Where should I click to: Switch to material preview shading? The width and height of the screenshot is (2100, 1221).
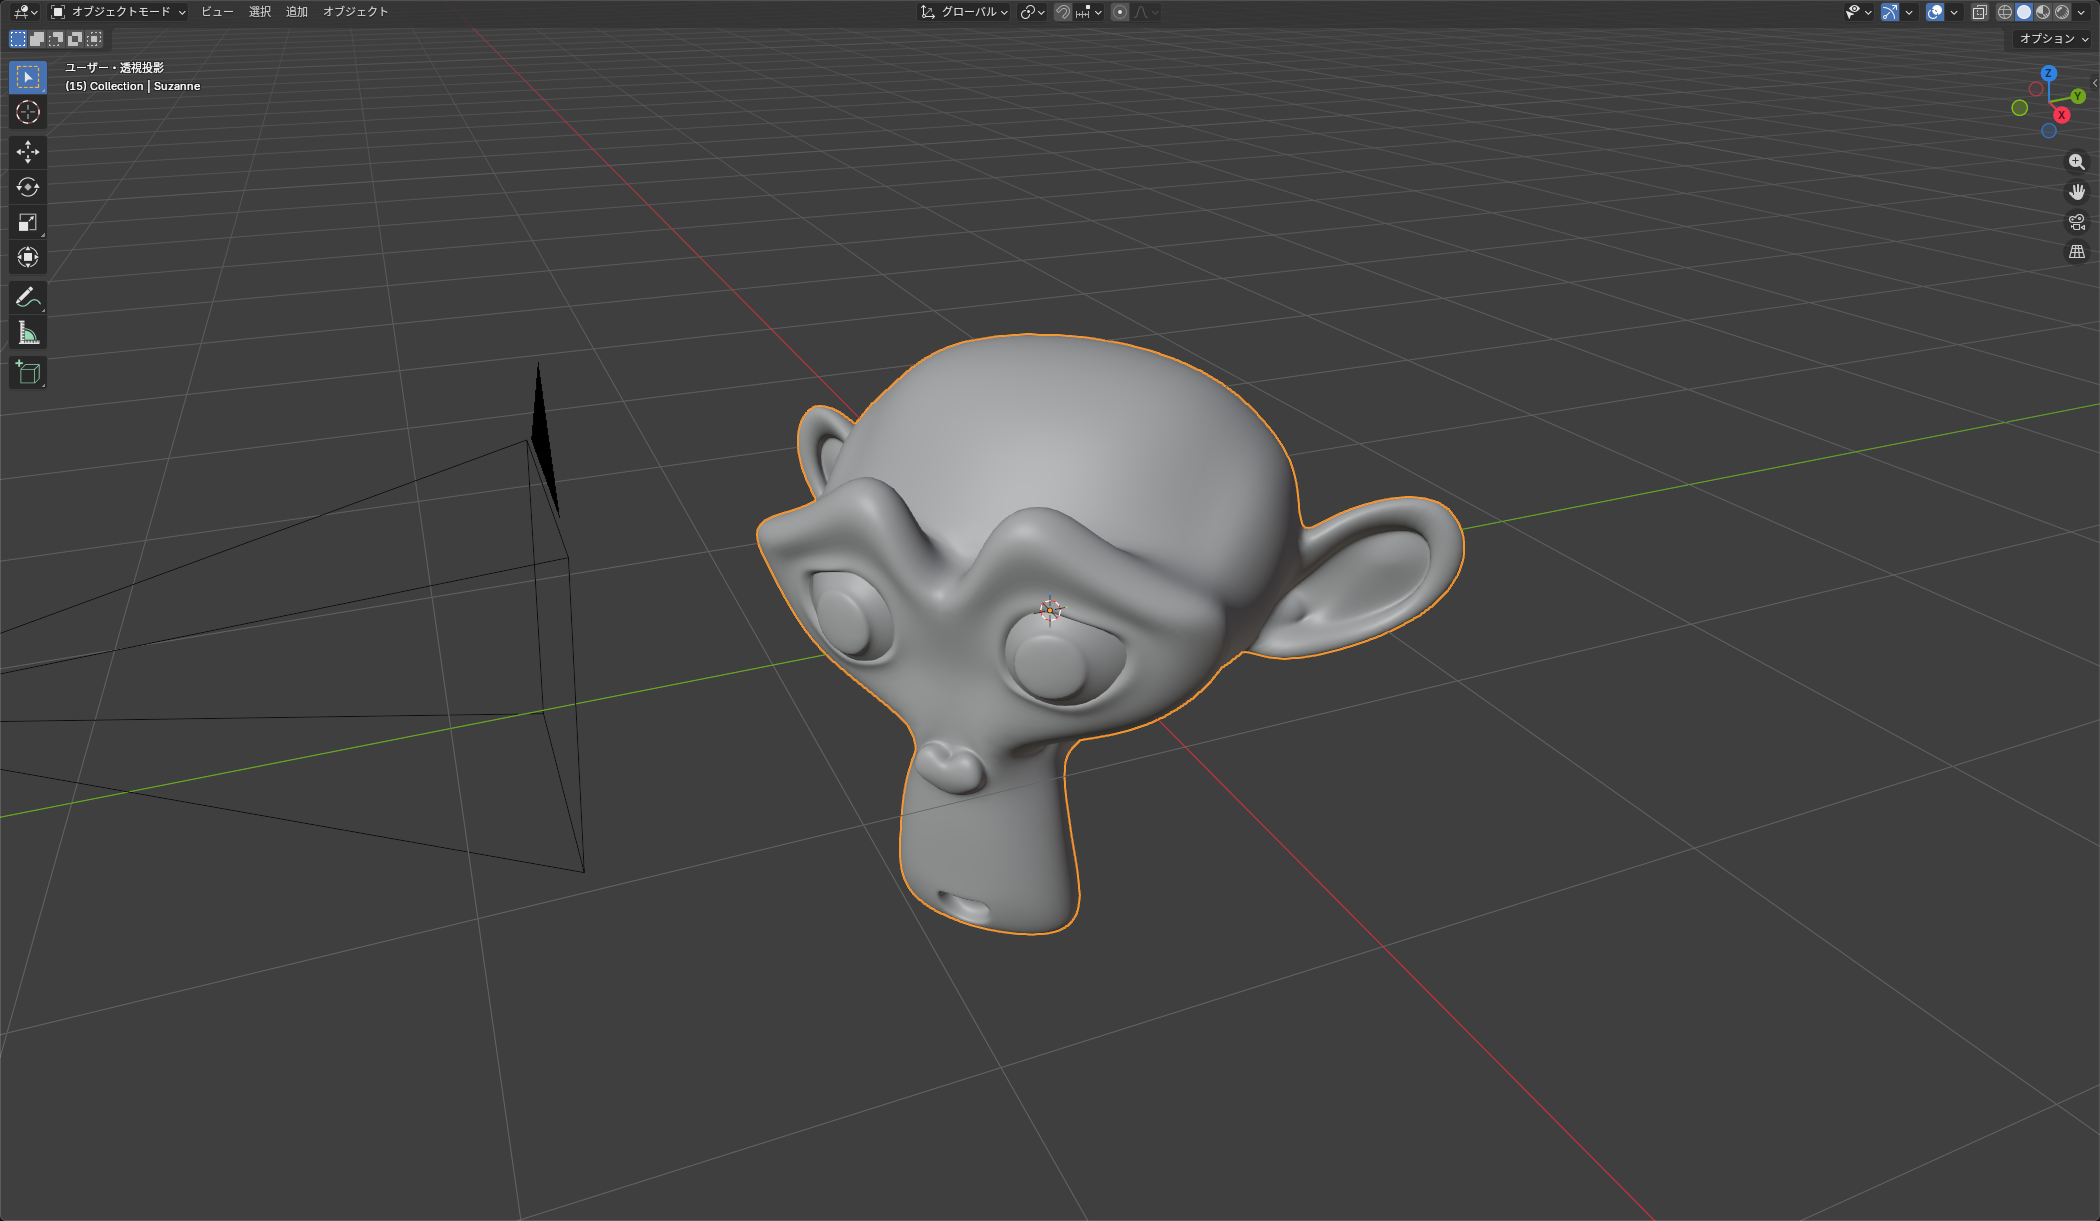2043,12
